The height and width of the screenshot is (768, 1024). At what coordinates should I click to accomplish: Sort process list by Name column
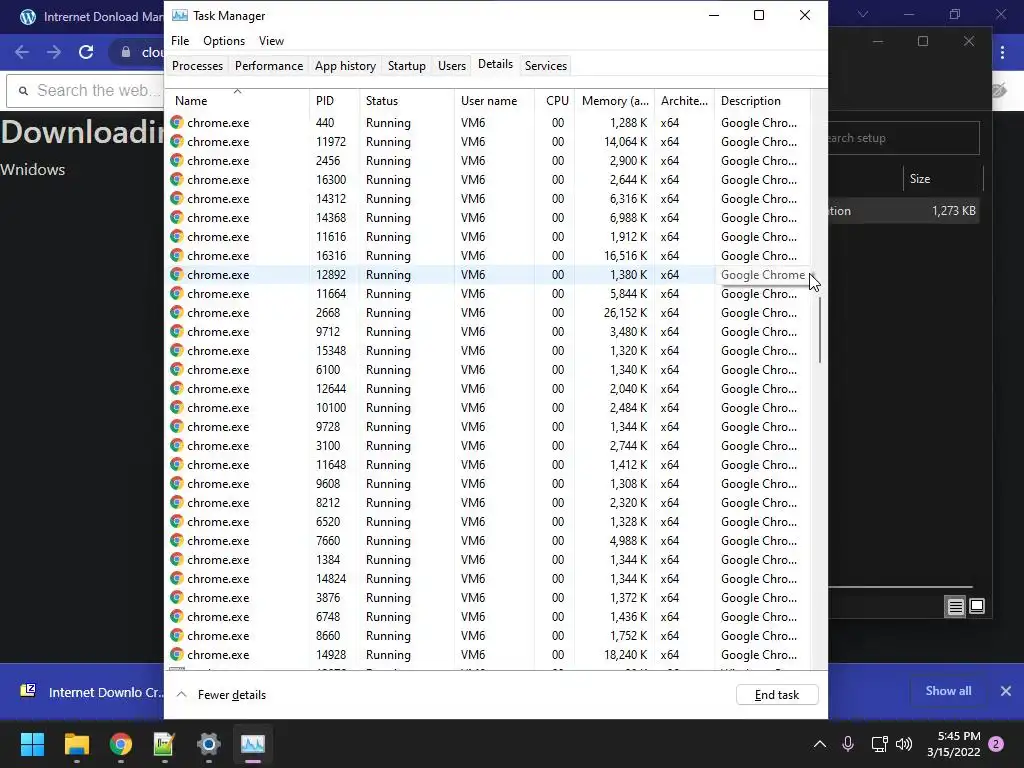tap(237, 101)
